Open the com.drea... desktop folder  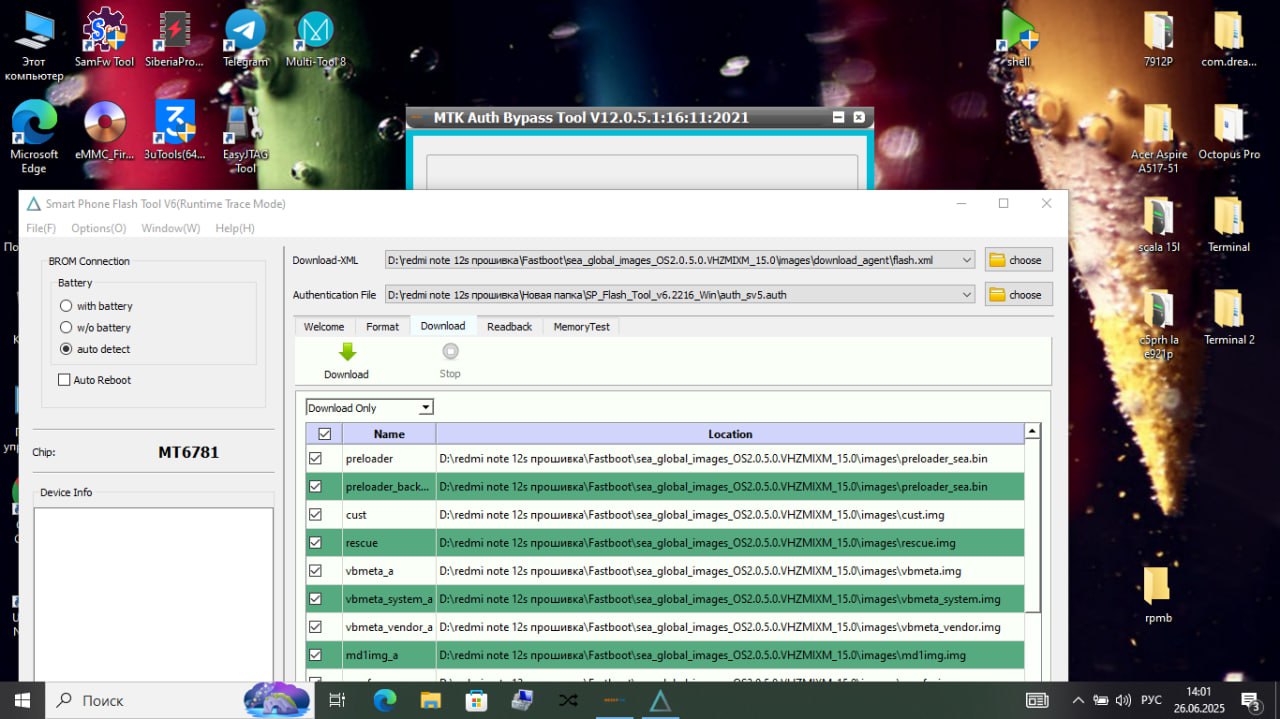coord(1228,38)
